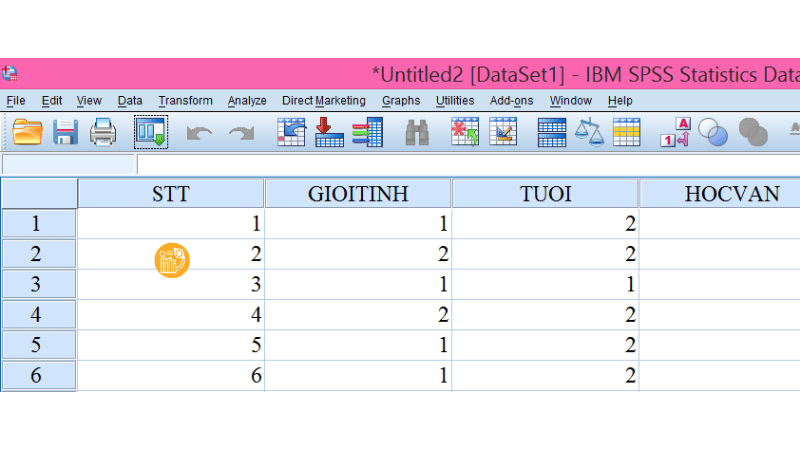Click the Show All Variables gray circles icon
Viewport: 800px width, 450px height.
coord(753,132)
